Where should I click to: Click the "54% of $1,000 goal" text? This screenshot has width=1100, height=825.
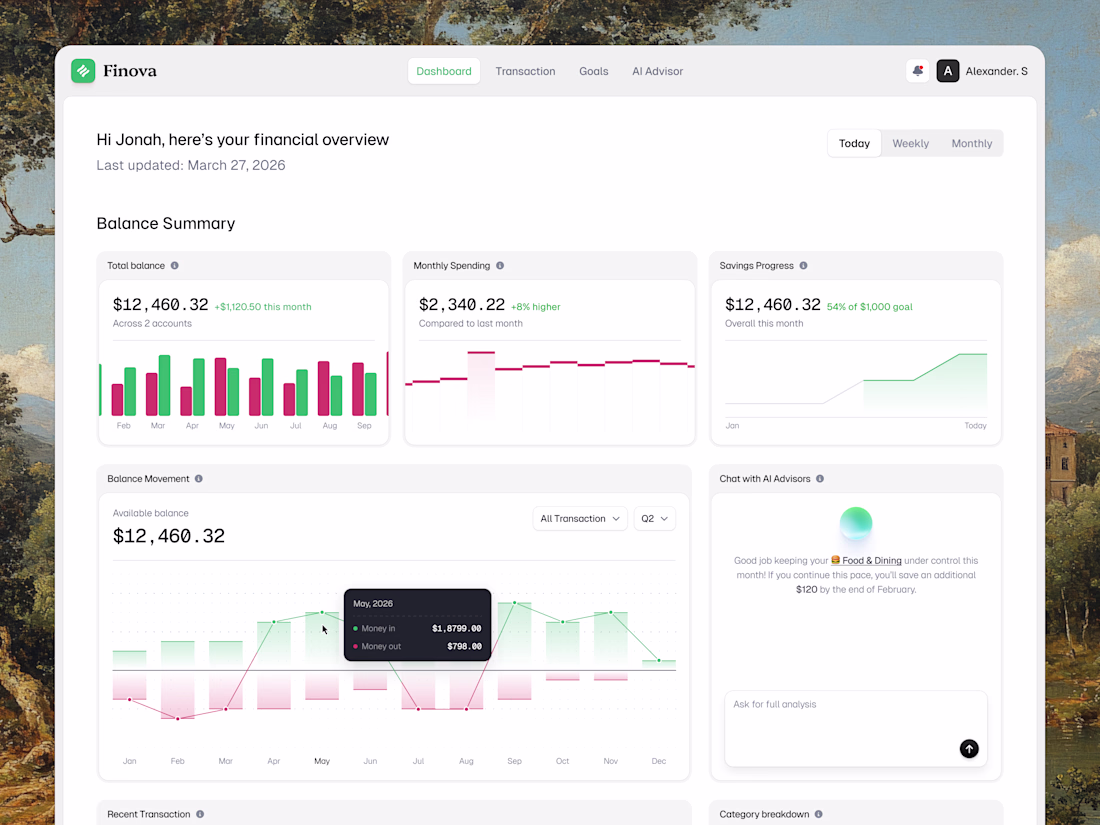[x=869, y=307]
